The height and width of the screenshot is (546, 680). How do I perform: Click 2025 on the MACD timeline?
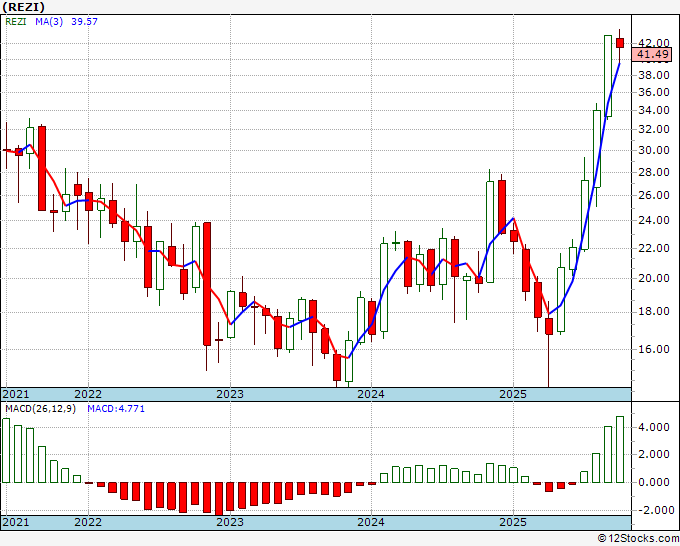coord(513,522)
